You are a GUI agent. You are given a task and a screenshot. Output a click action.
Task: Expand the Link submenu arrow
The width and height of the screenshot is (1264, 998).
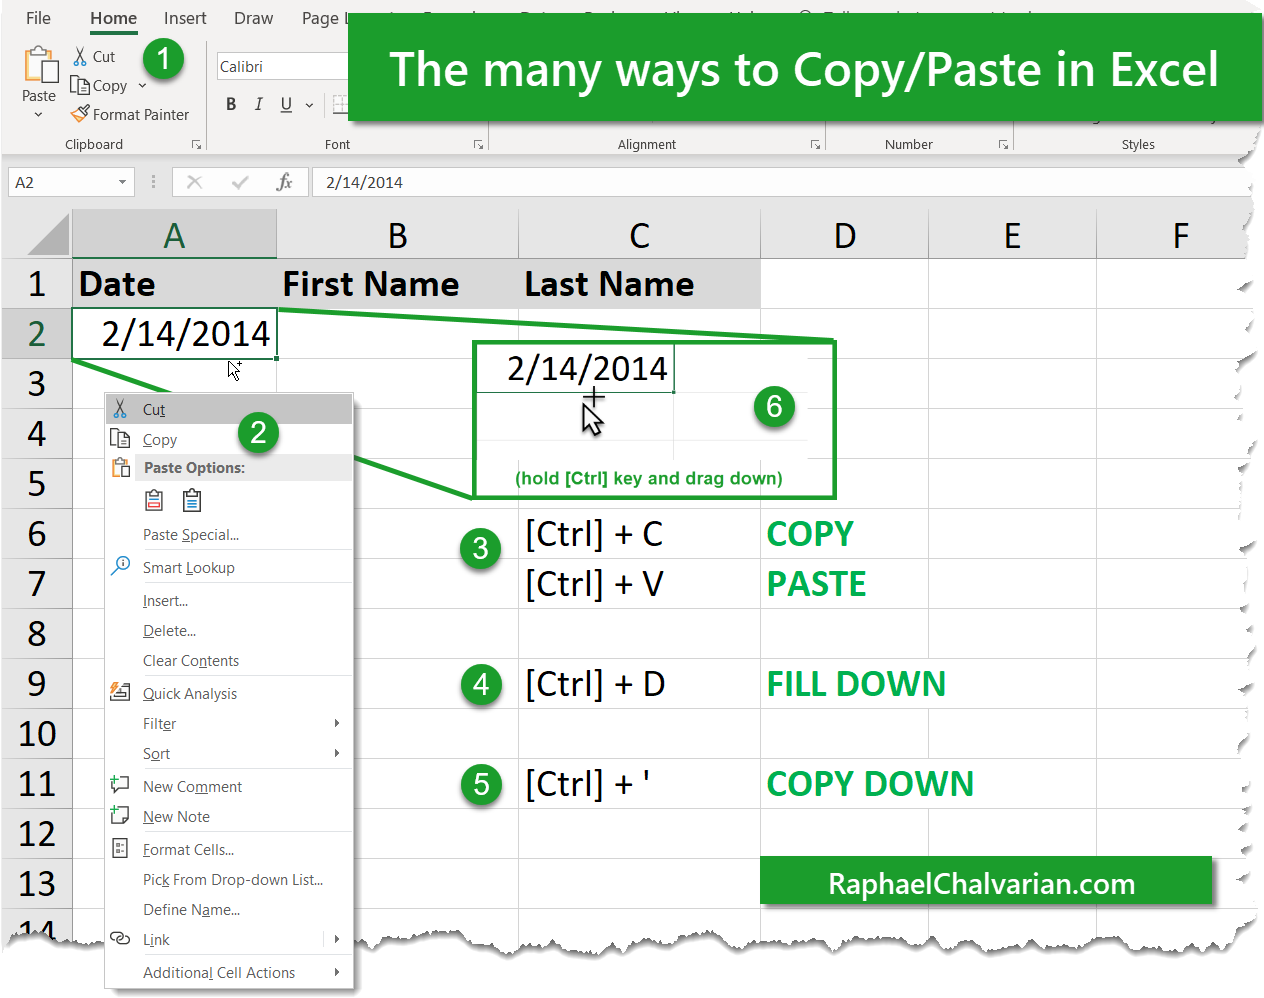(x=337, y=939)
